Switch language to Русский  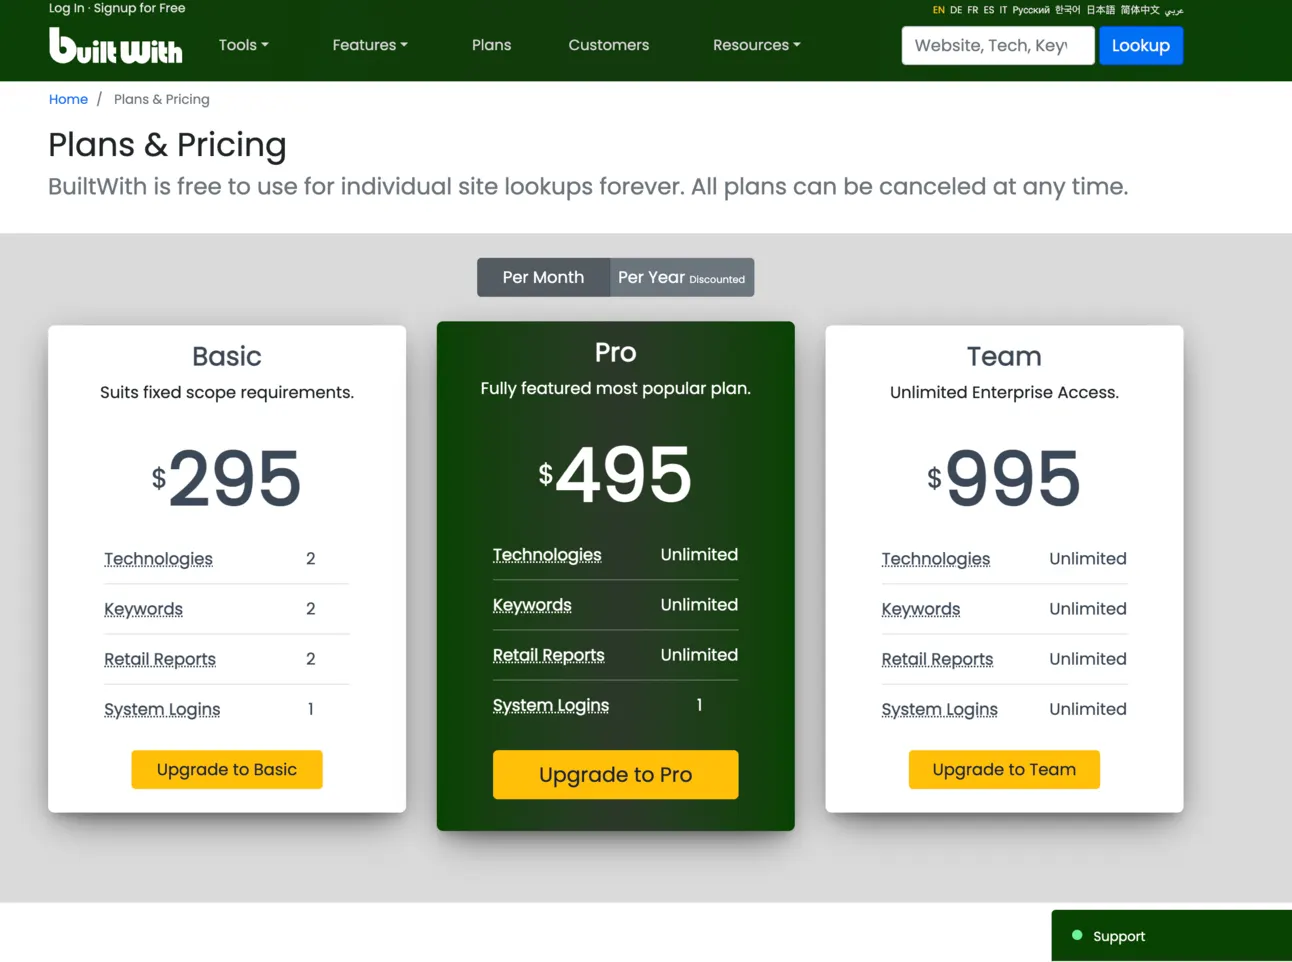point(1031,10)
